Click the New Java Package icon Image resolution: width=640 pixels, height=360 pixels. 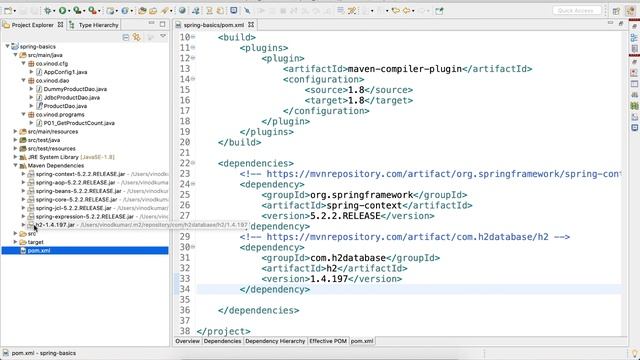(110, 11)
